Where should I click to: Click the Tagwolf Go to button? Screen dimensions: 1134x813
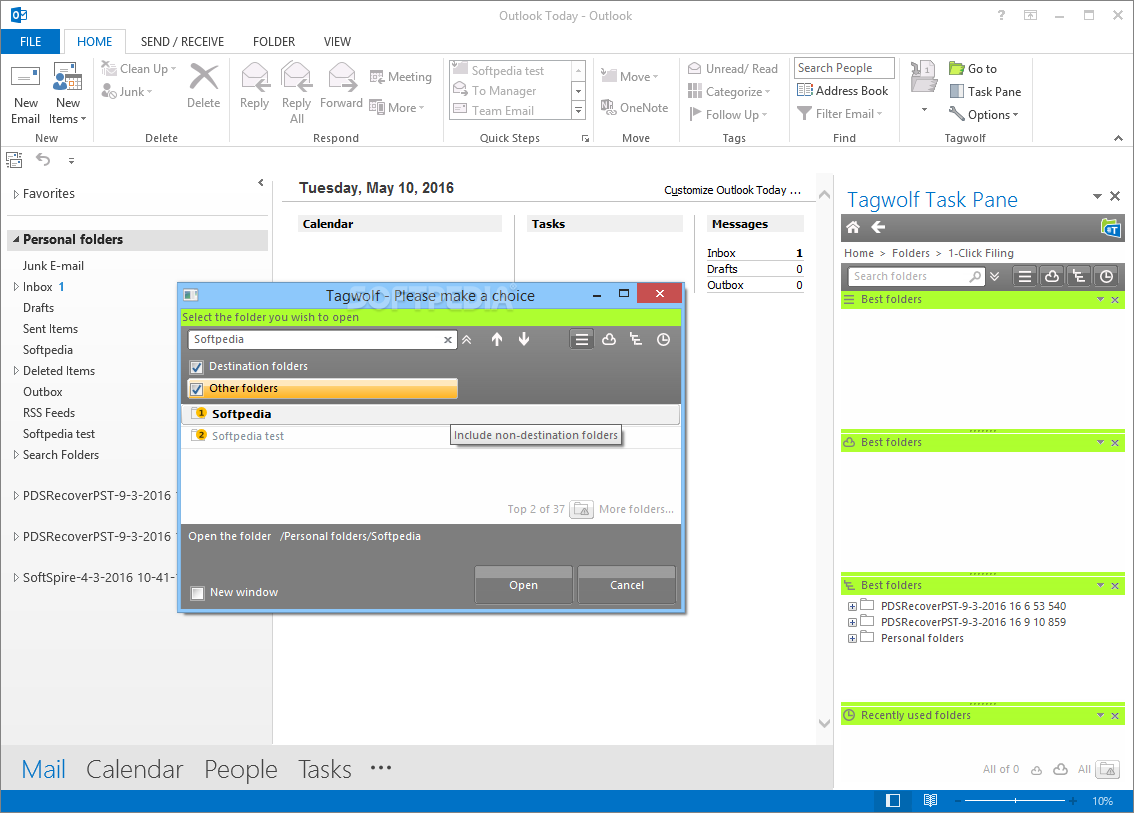point(973,69)
